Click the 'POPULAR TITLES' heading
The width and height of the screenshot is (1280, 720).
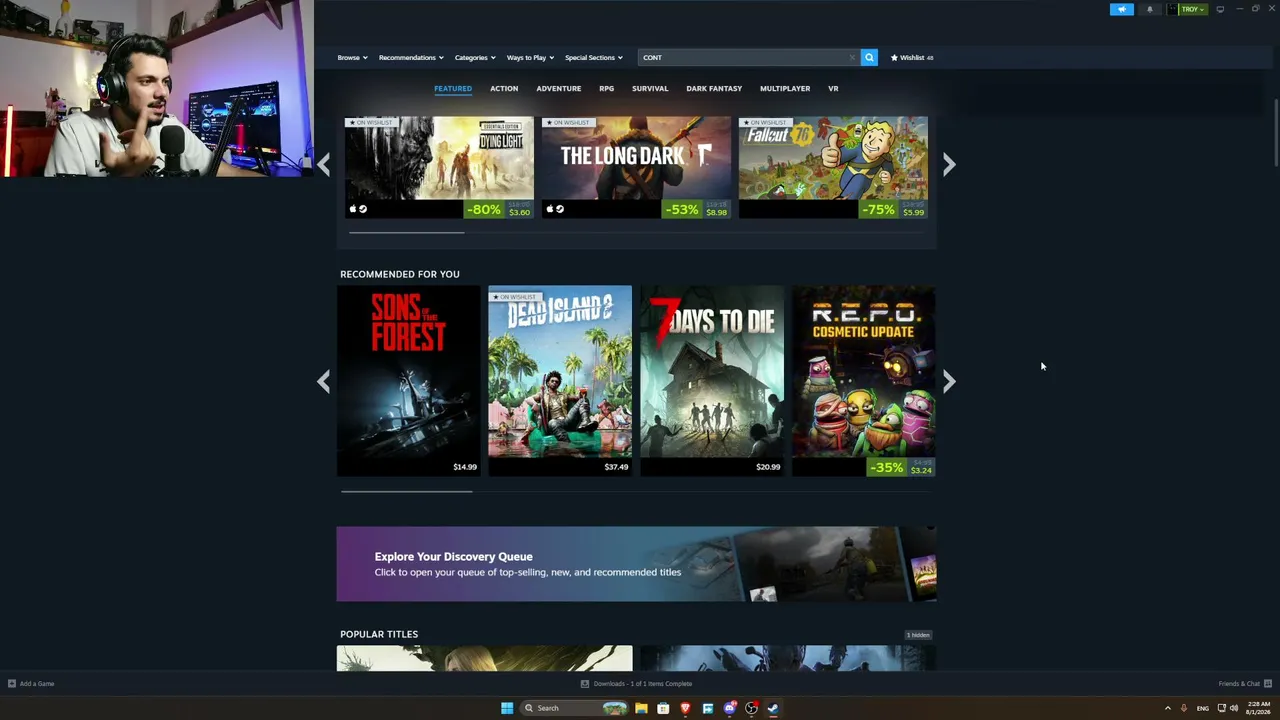[379, 634]
